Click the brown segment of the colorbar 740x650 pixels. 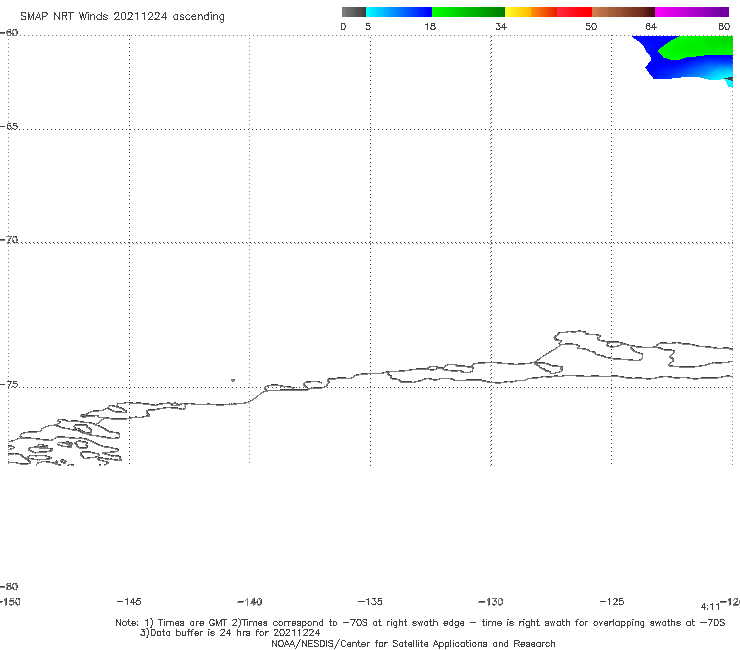pos(623,12)
